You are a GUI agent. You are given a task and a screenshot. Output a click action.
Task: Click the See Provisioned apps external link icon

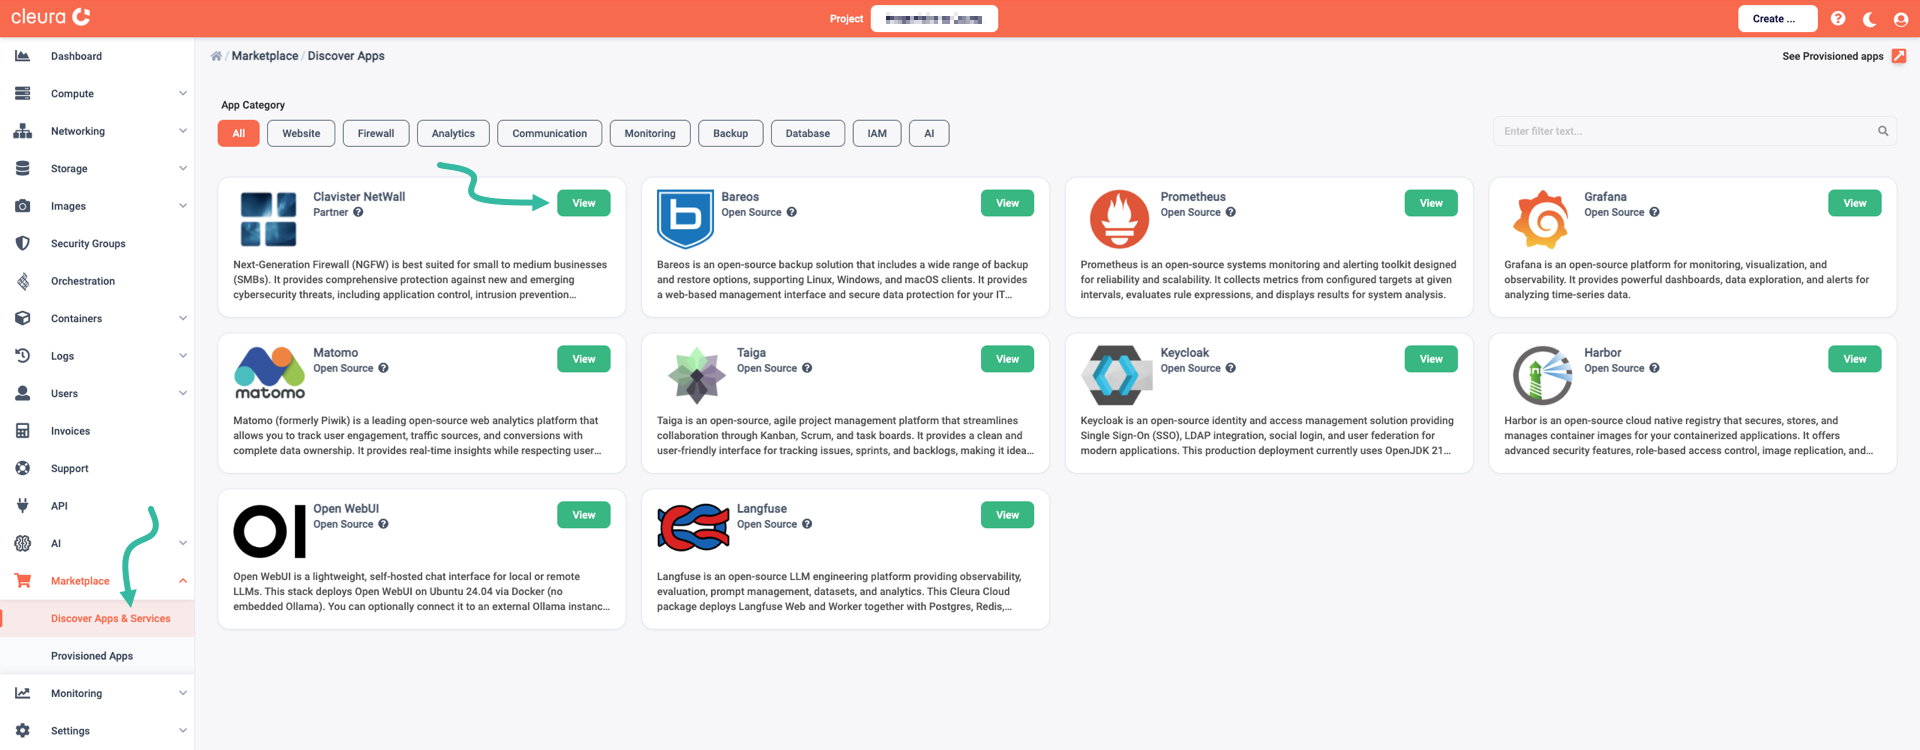coord(1899,56)
